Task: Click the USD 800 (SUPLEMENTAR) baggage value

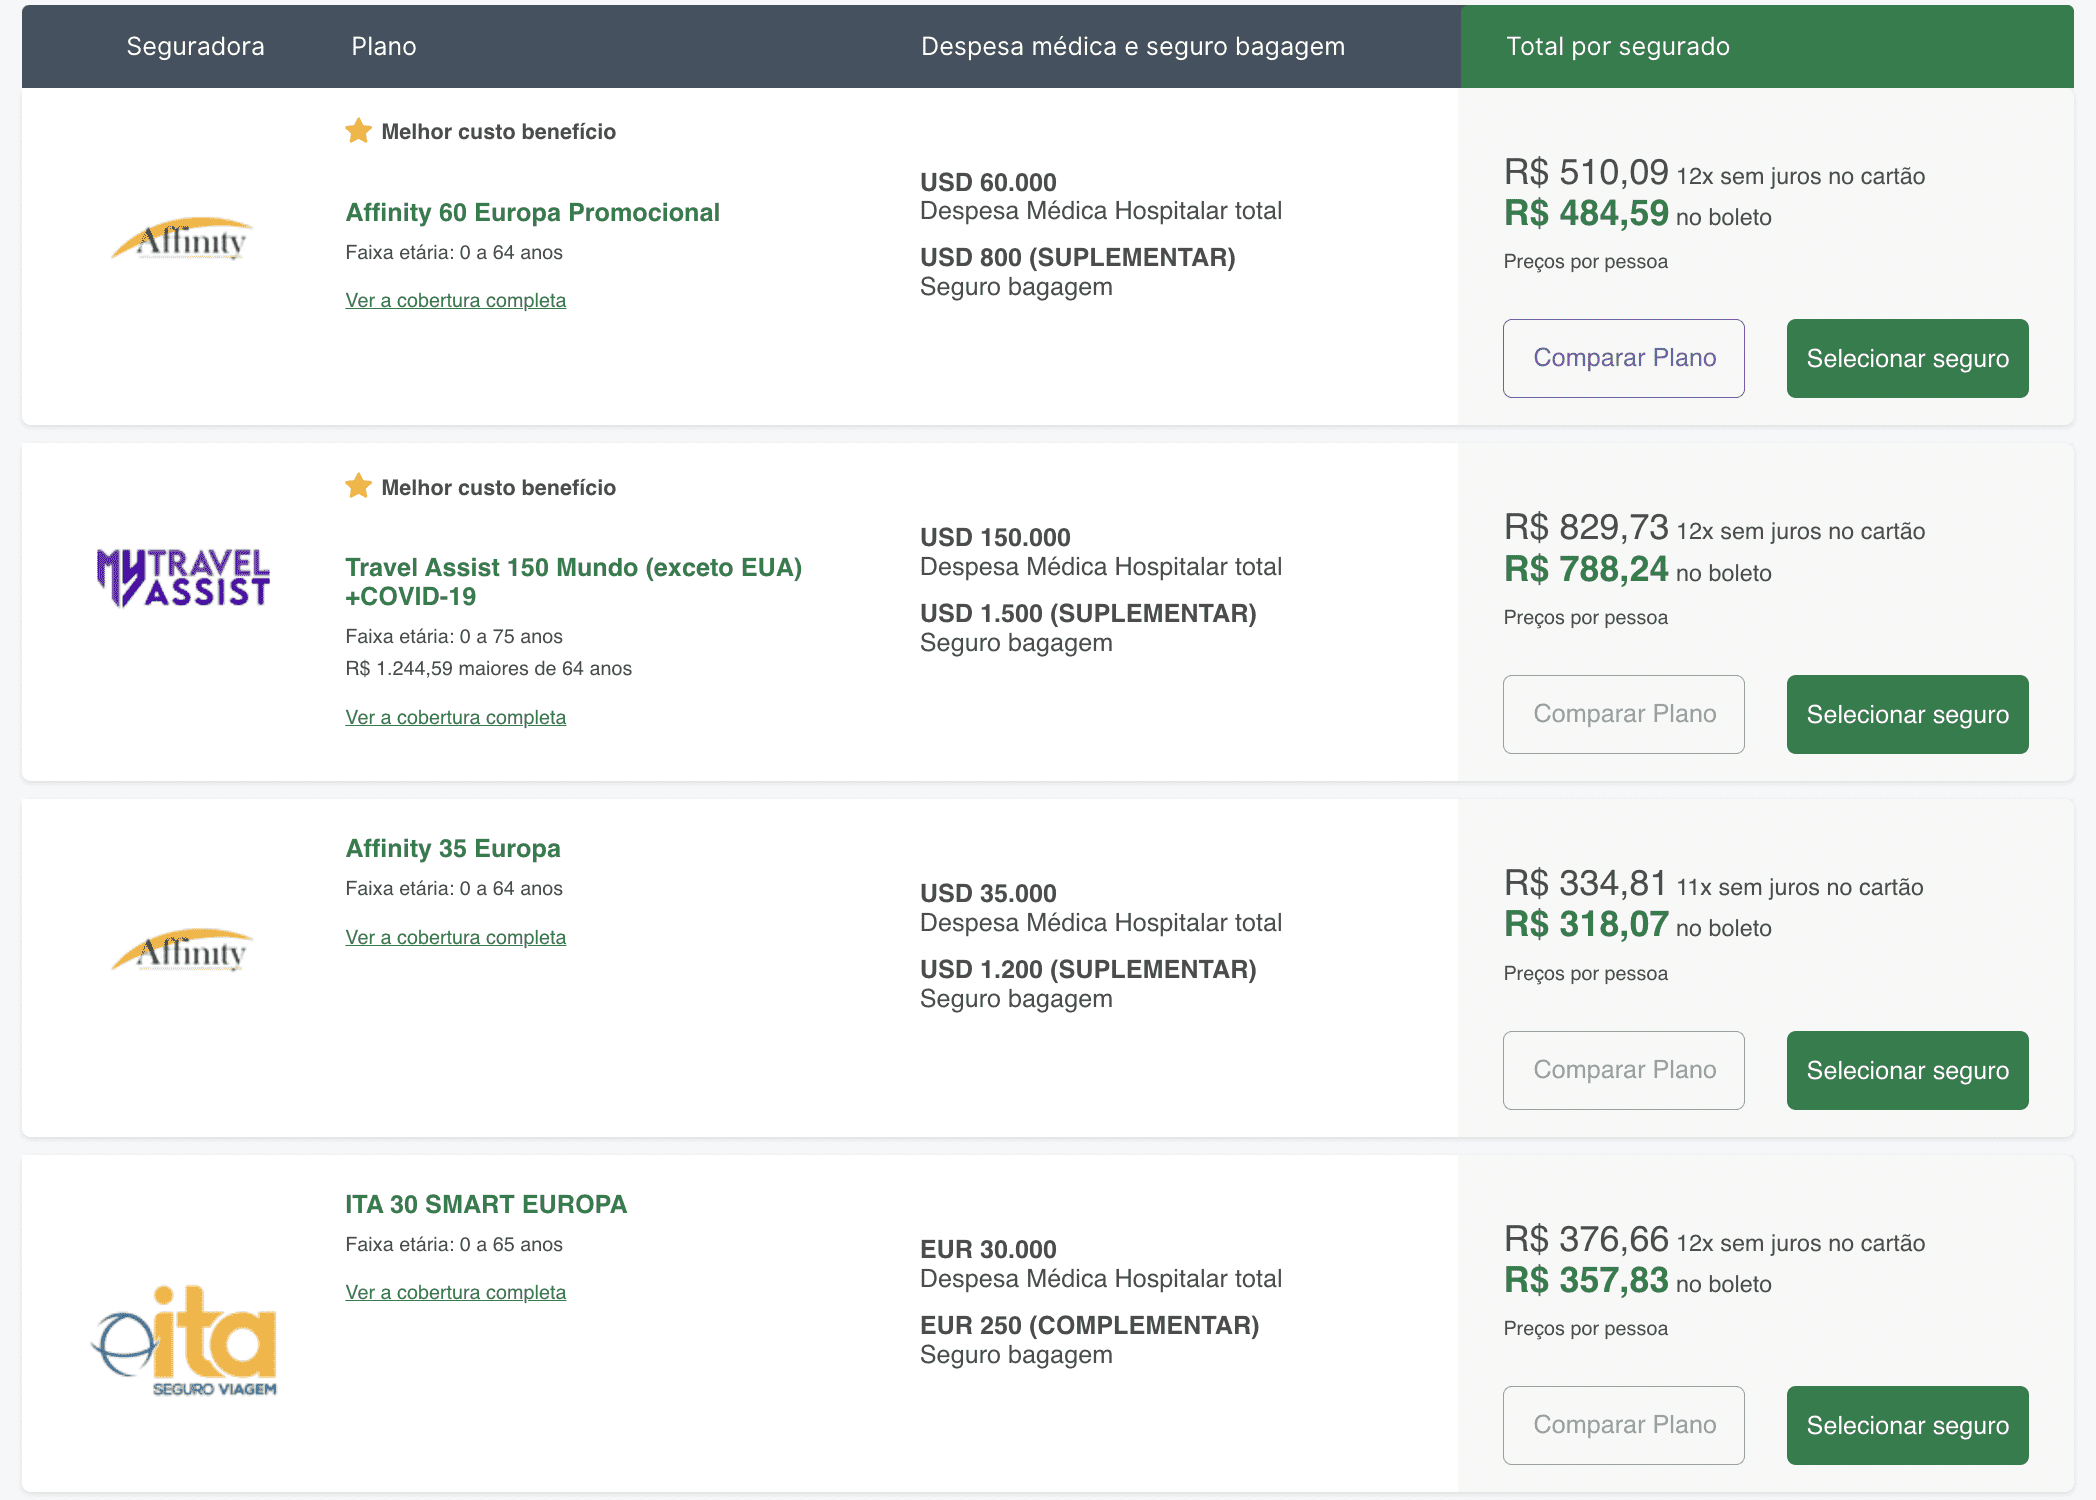Action: pos(1078,257)
